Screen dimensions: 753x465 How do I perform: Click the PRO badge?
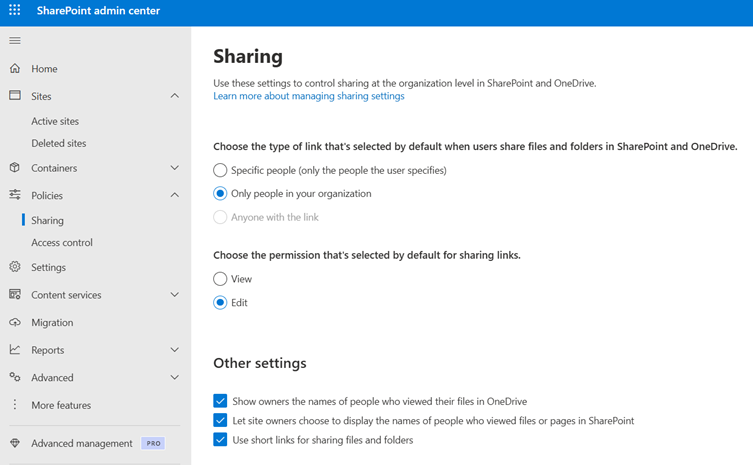[153, 443]
